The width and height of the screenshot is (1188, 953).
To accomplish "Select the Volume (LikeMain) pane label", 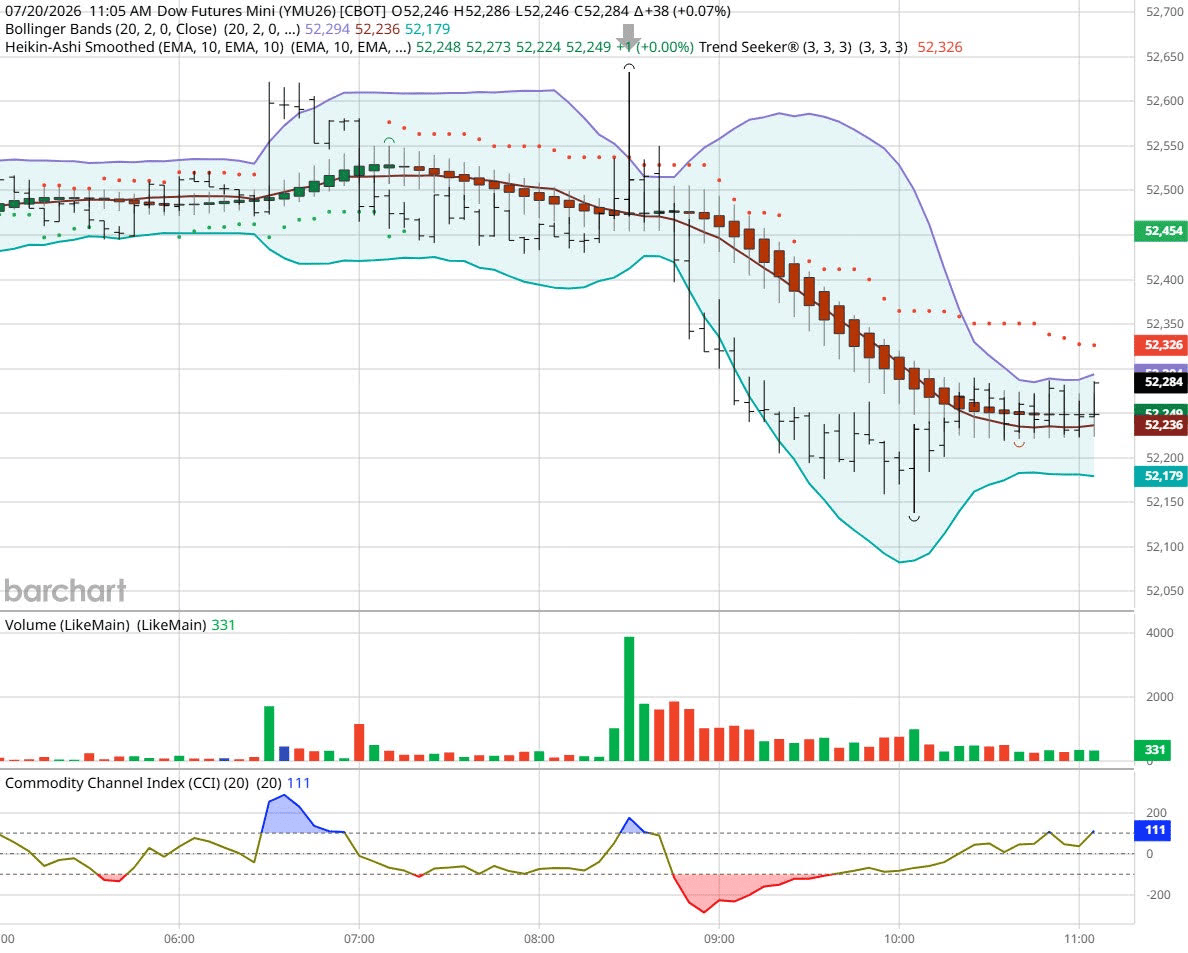I will [67, 625].
